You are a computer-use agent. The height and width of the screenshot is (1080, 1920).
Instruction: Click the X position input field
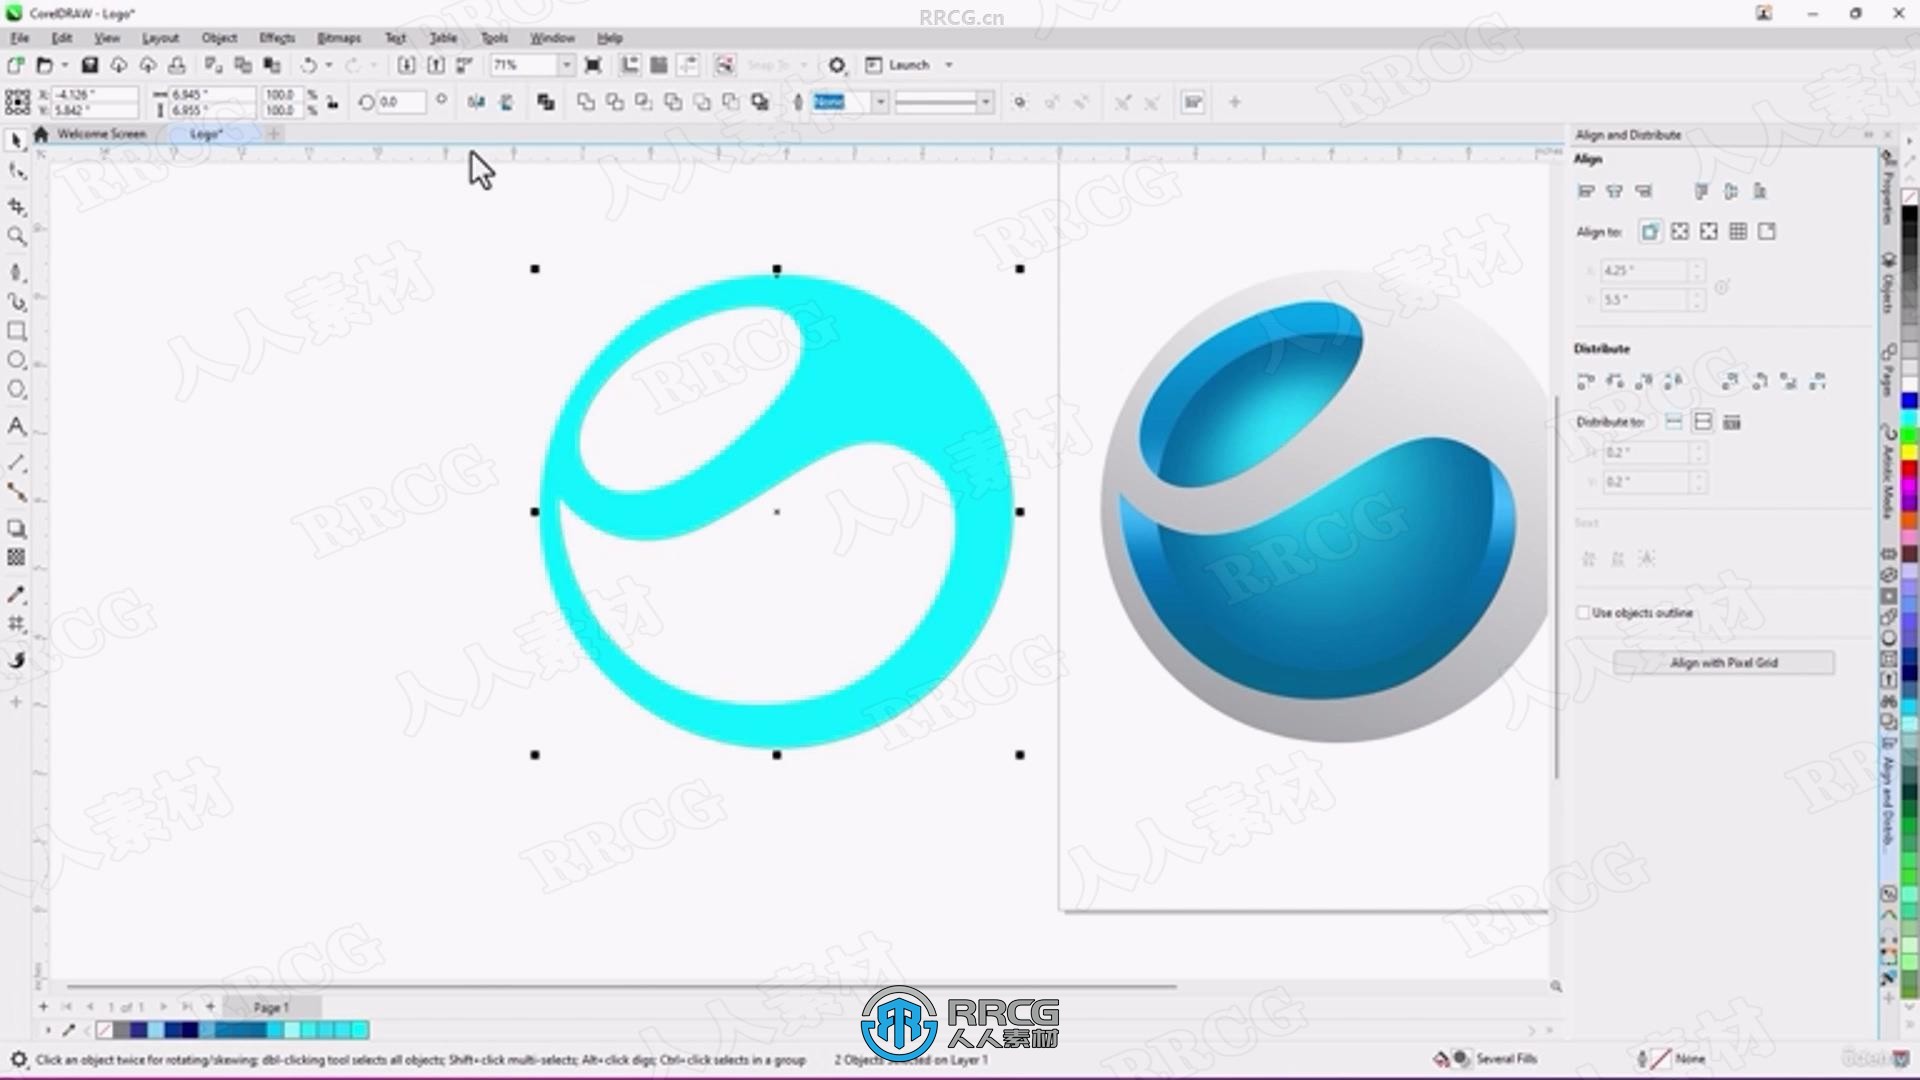(x=94, y=94)
